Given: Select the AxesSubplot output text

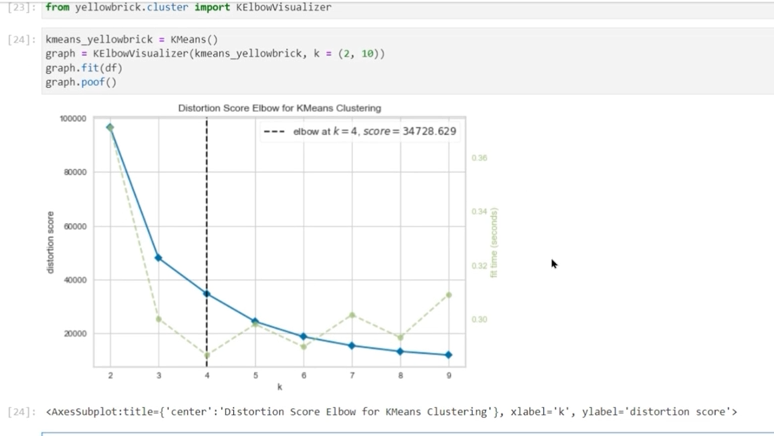Looking at the screenshot, I should click(x=390, y=411).
